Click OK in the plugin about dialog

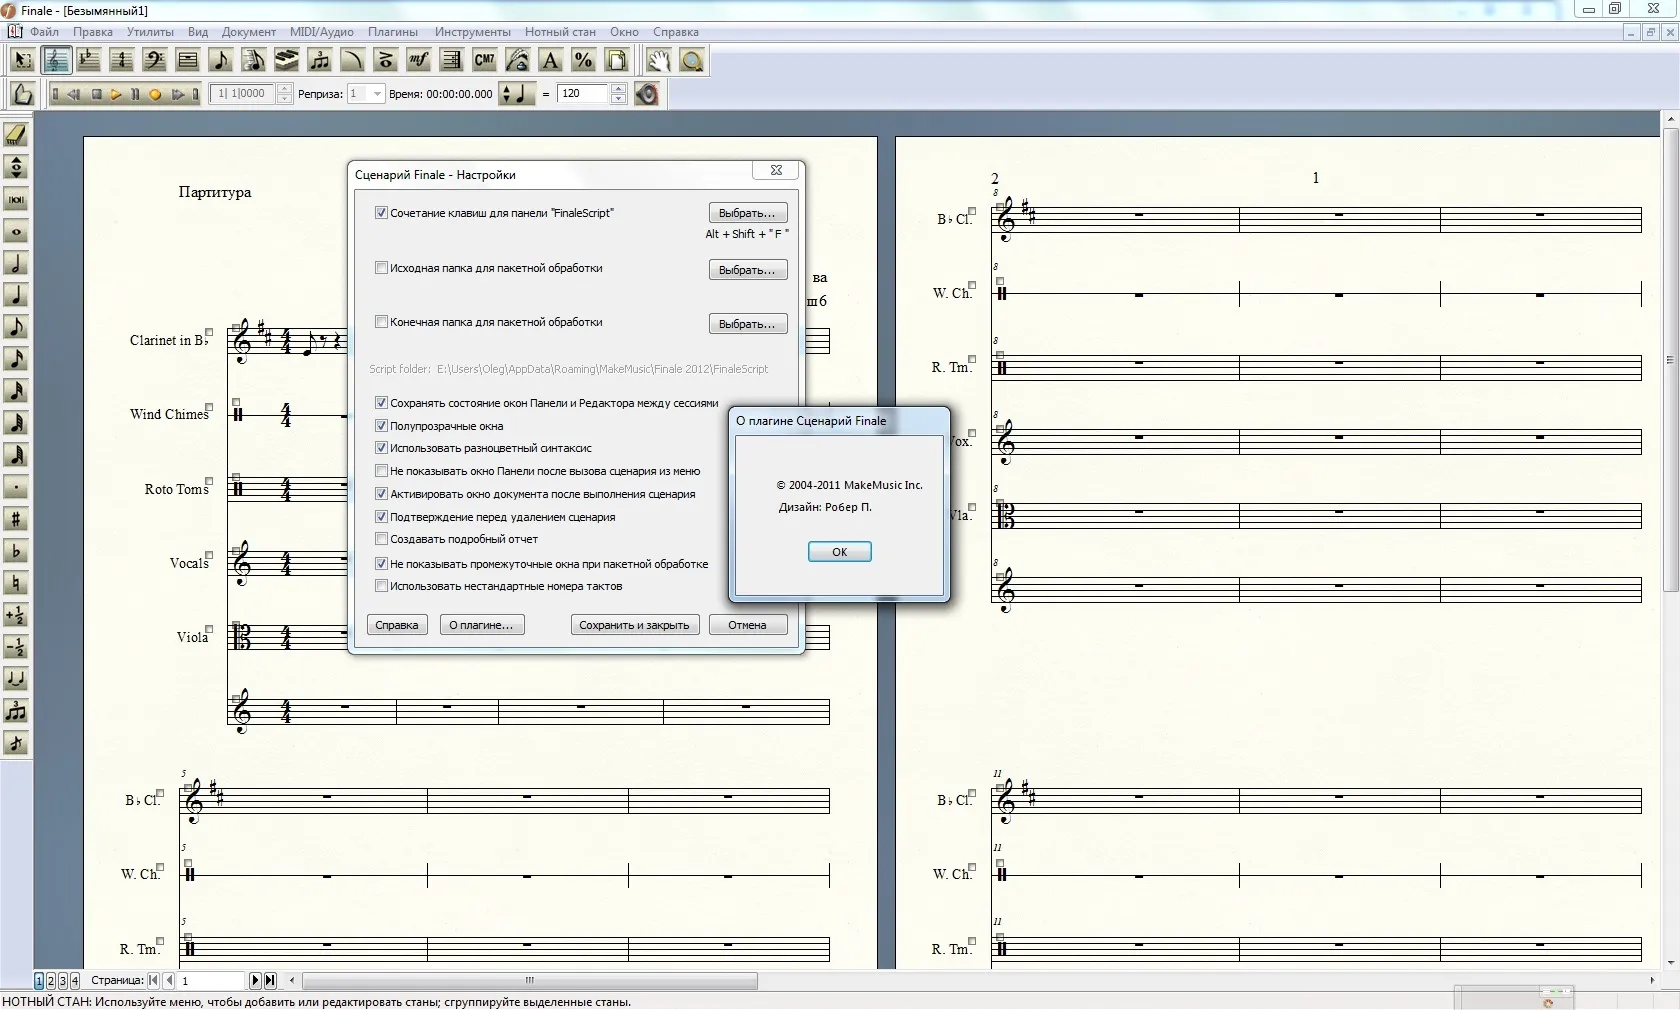click(840, 552)
